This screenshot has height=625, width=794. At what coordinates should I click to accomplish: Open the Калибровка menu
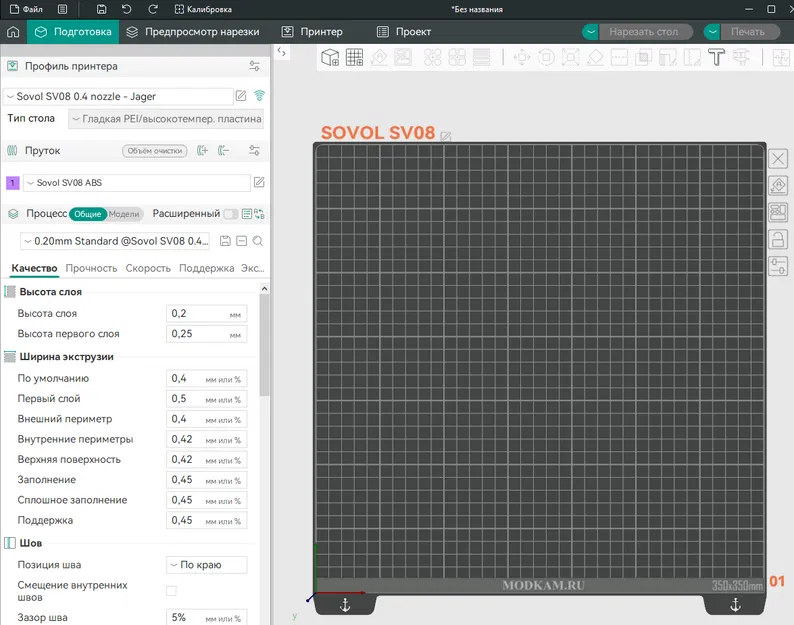(x=203, y=9)
